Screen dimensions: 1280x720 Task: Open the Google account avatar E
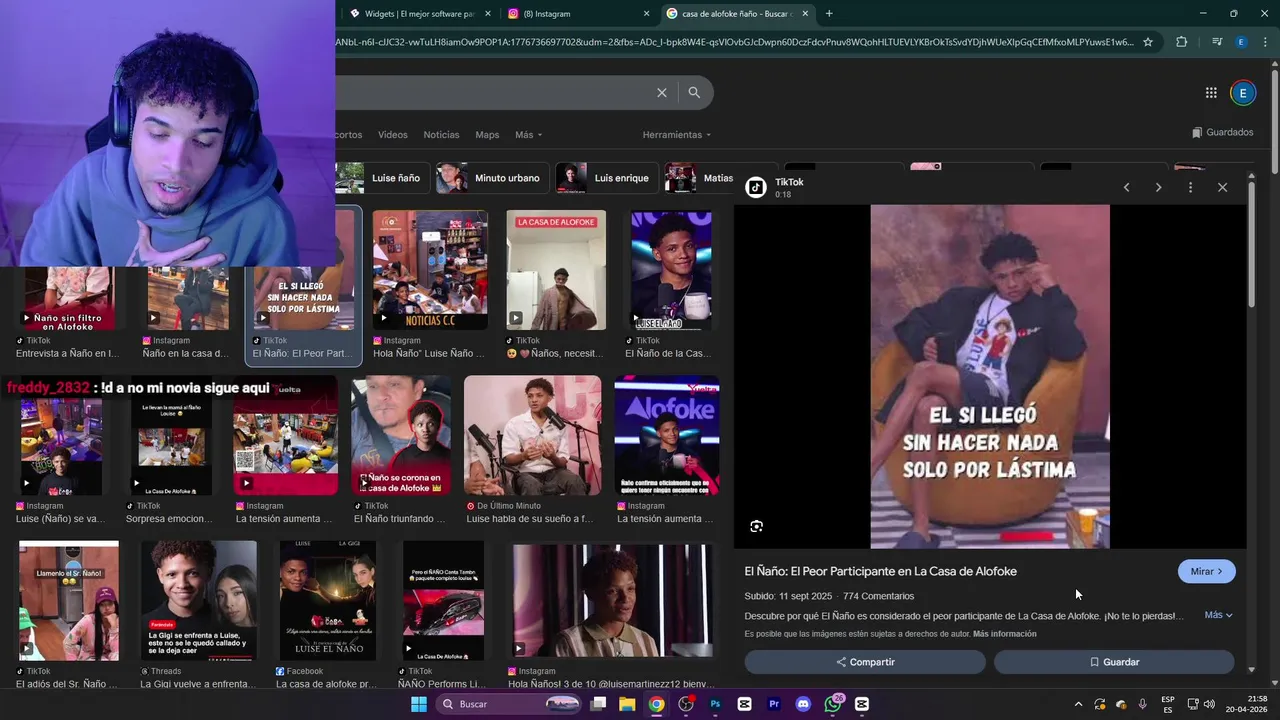pyautogui.click(x=1243, y=93)
